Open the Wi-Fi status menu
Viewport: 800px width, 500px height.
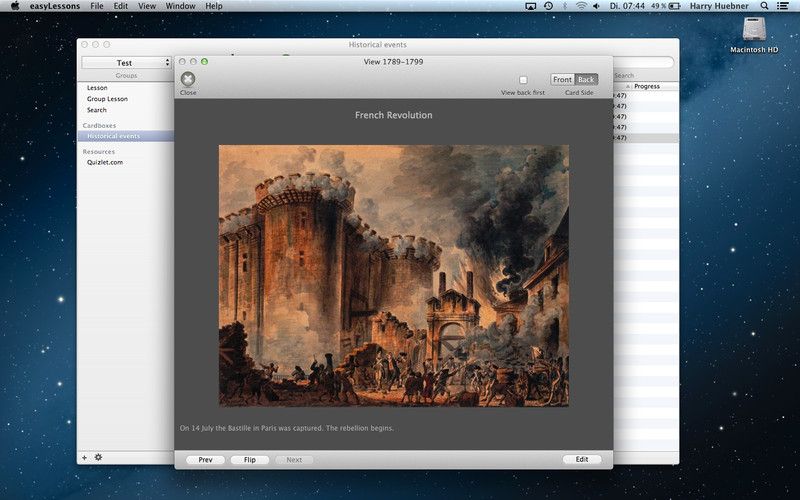click(581, 6)
